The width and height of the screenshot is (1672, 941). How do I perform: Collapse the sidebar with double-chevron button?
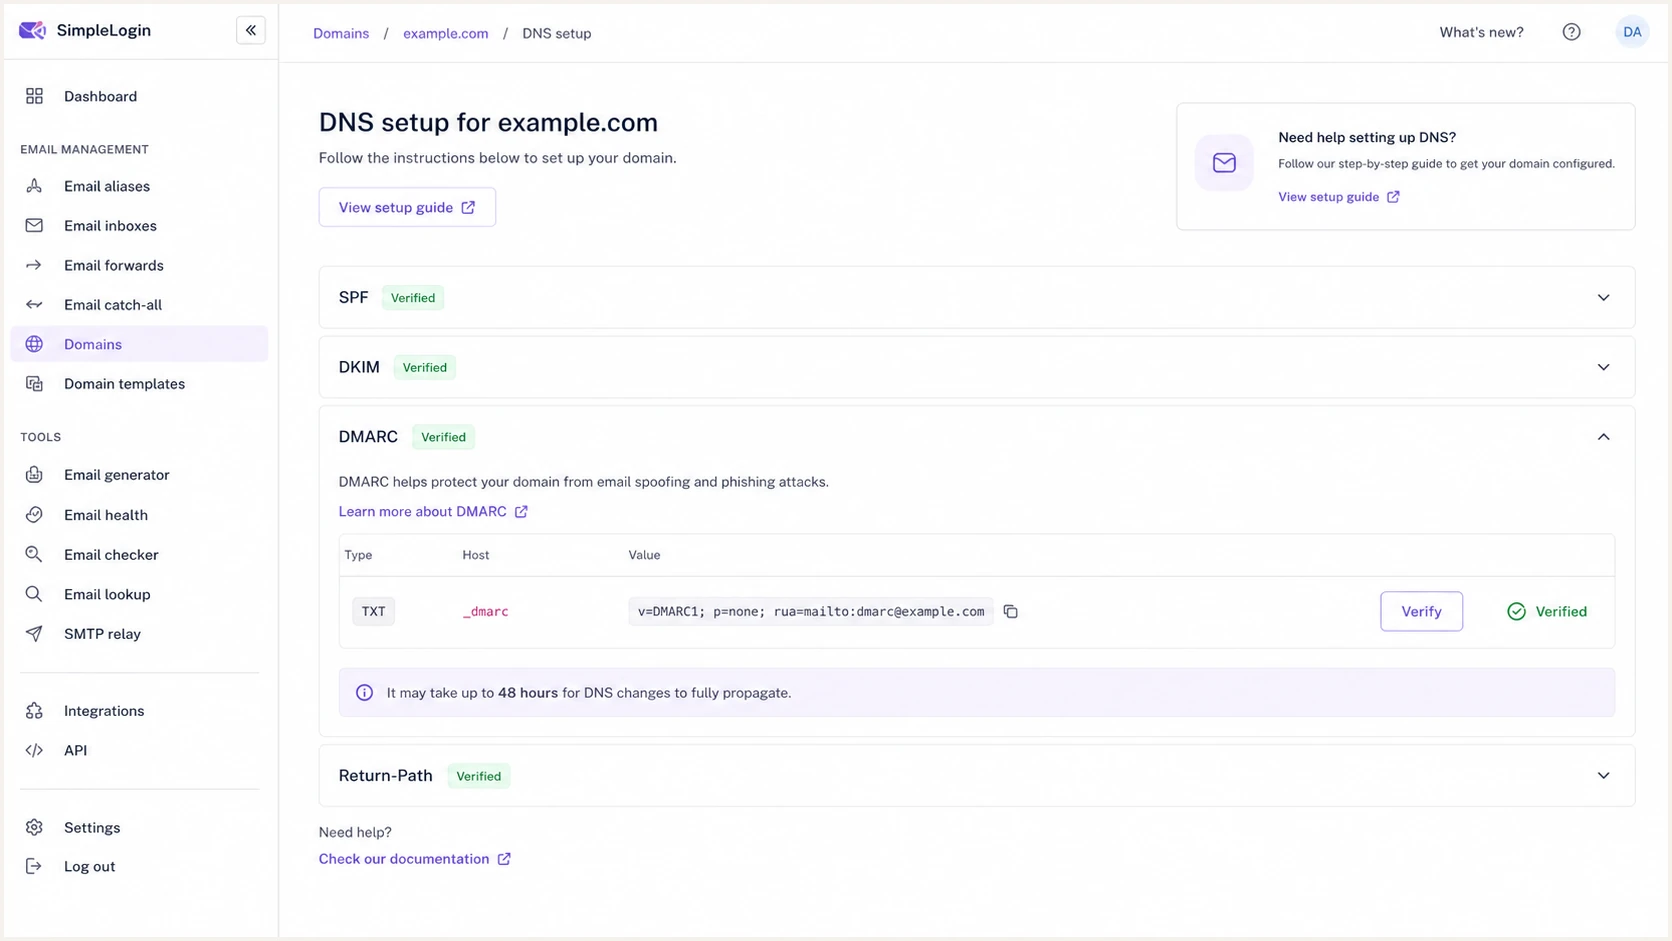[x=251, y=31]
